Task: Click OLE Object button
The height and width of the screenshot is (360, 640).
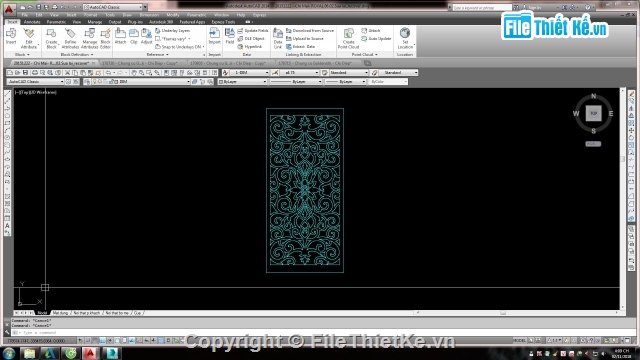Action: (x=251, y=38)
